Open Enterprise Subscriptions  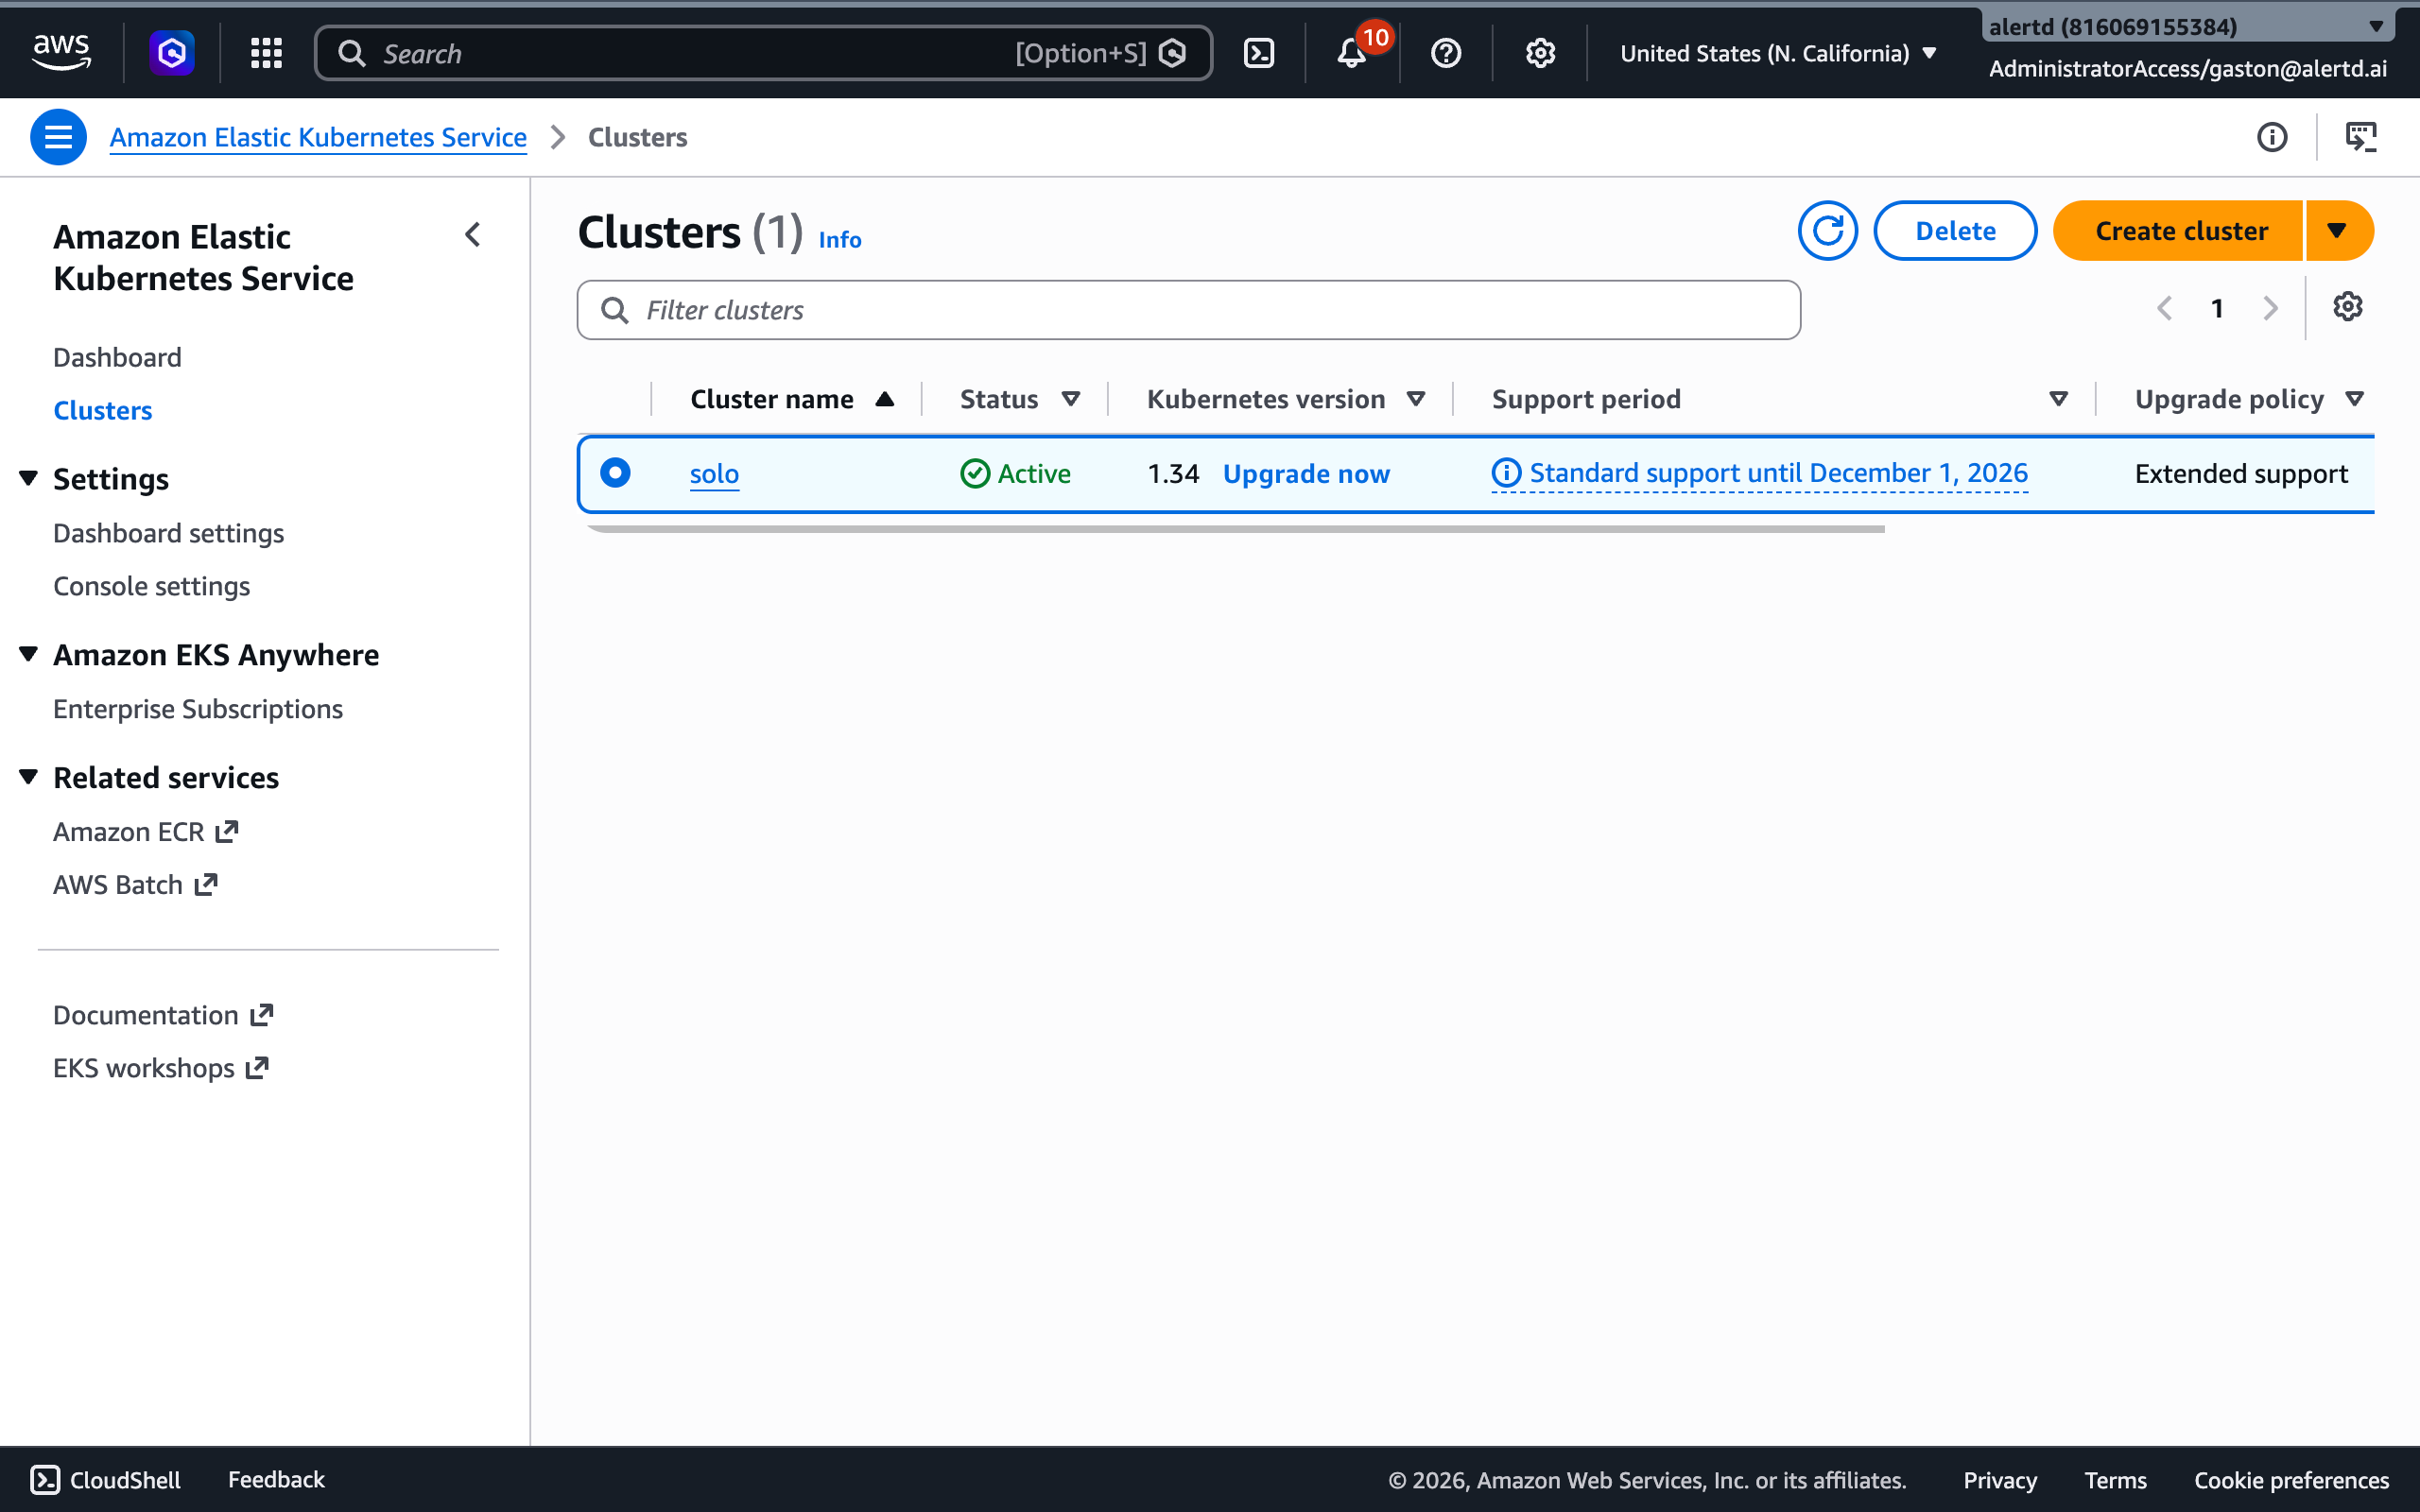[198, 709]
